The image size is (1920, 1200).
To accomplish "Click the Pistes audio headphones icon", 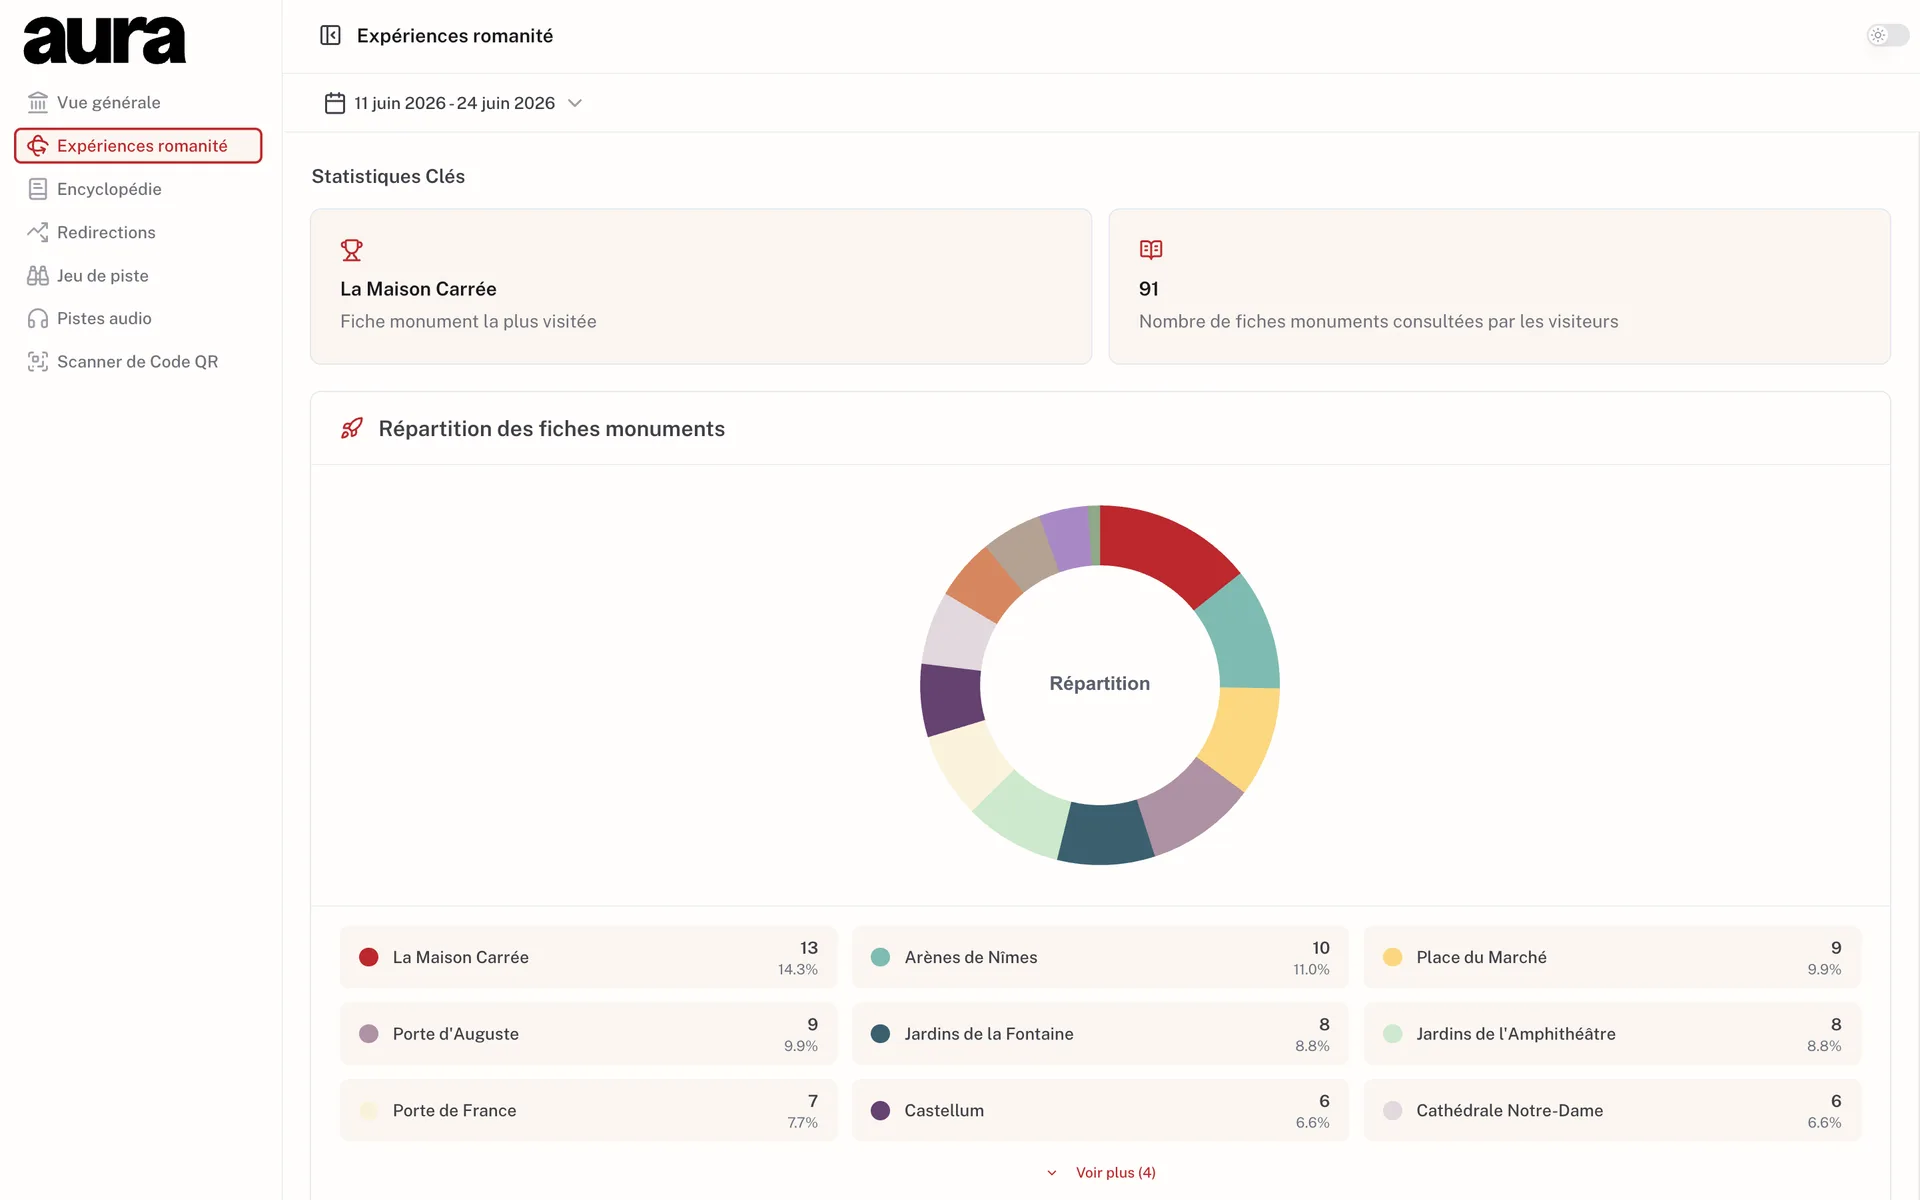I will click(38, 318).
